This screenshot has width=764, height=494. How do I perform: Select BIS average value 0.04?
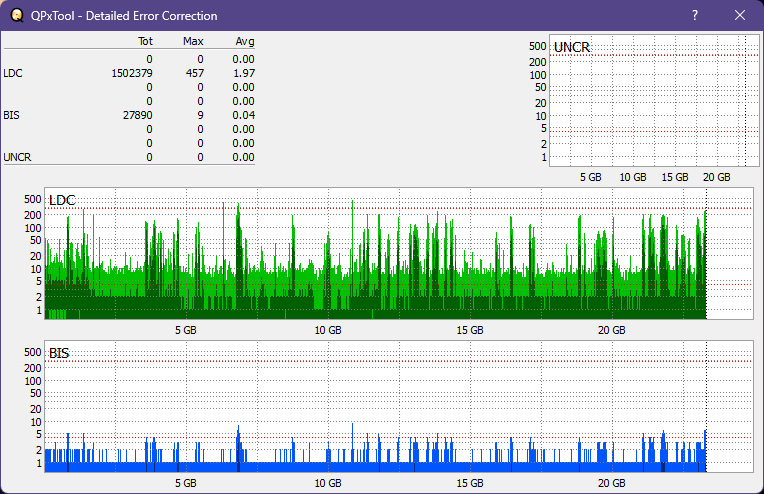point(244,115)
